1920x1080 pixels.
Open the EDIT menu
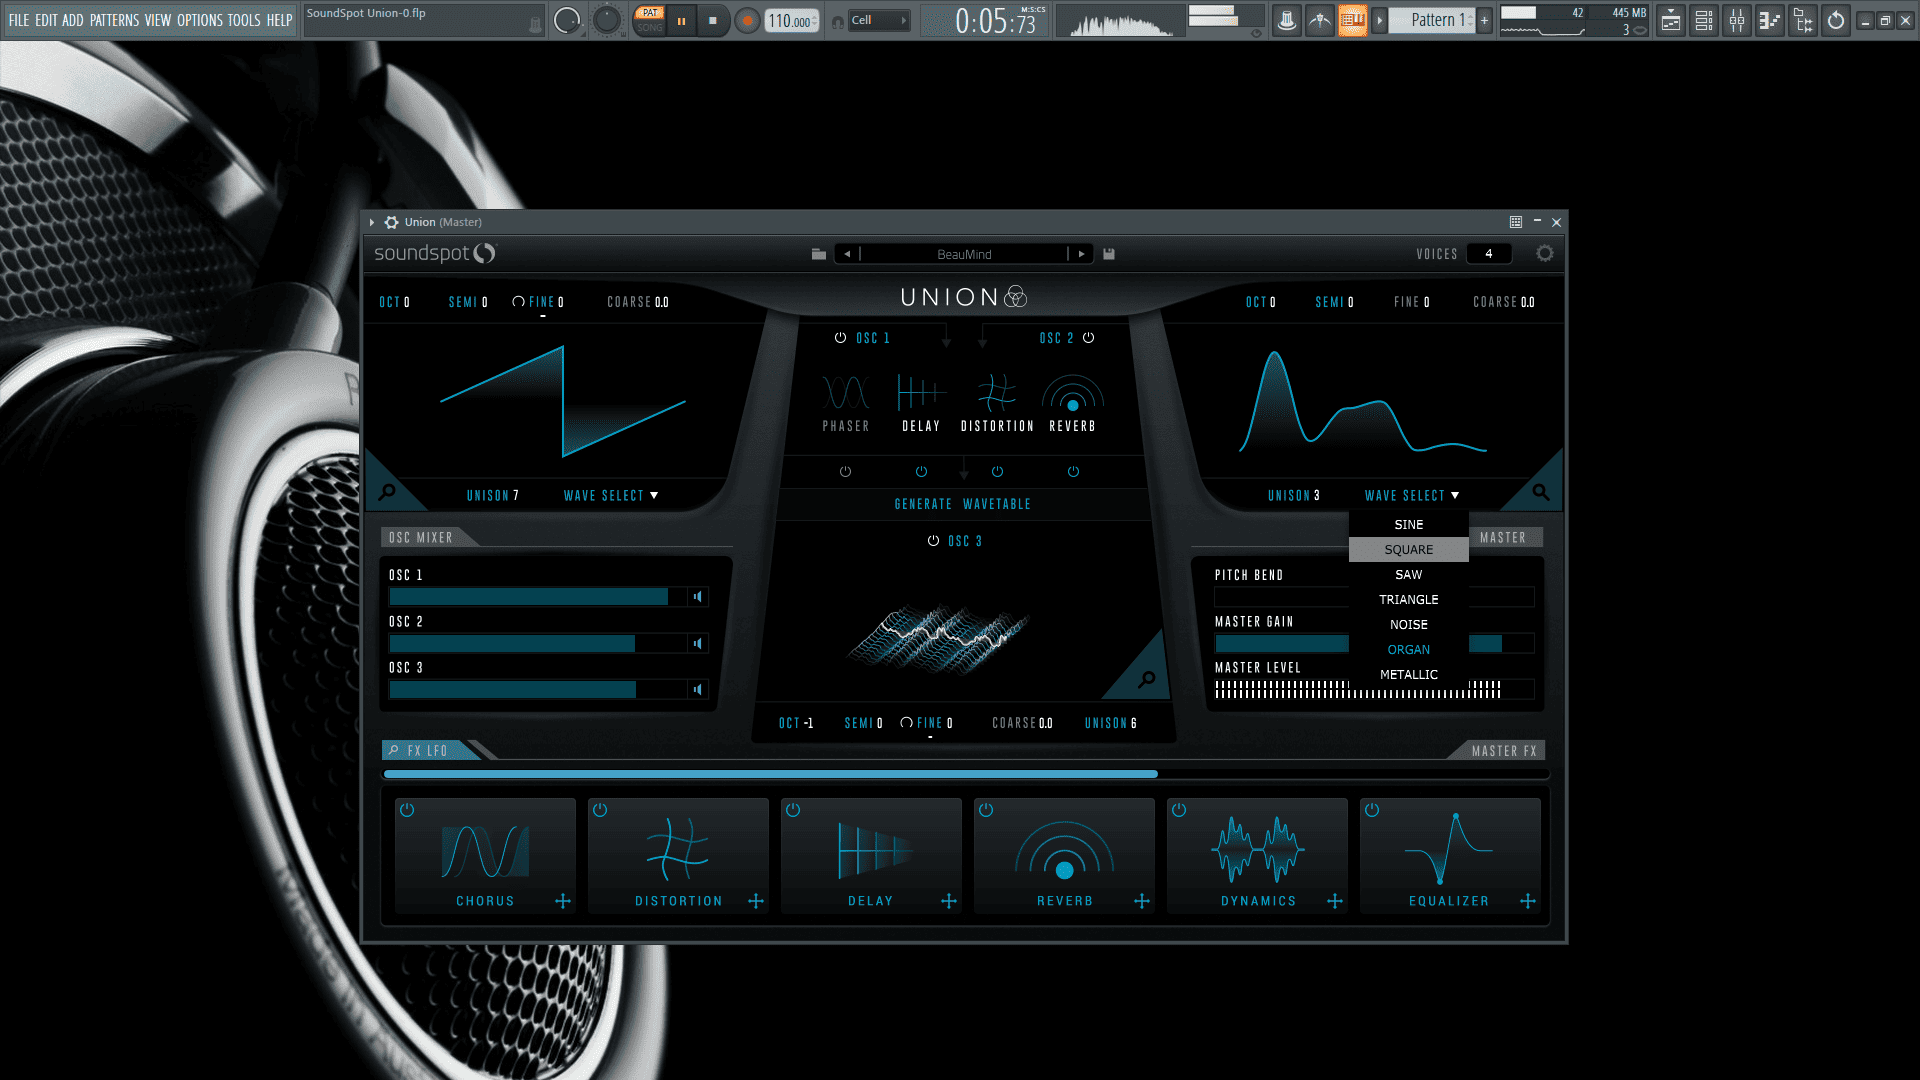tap(46, 20)
